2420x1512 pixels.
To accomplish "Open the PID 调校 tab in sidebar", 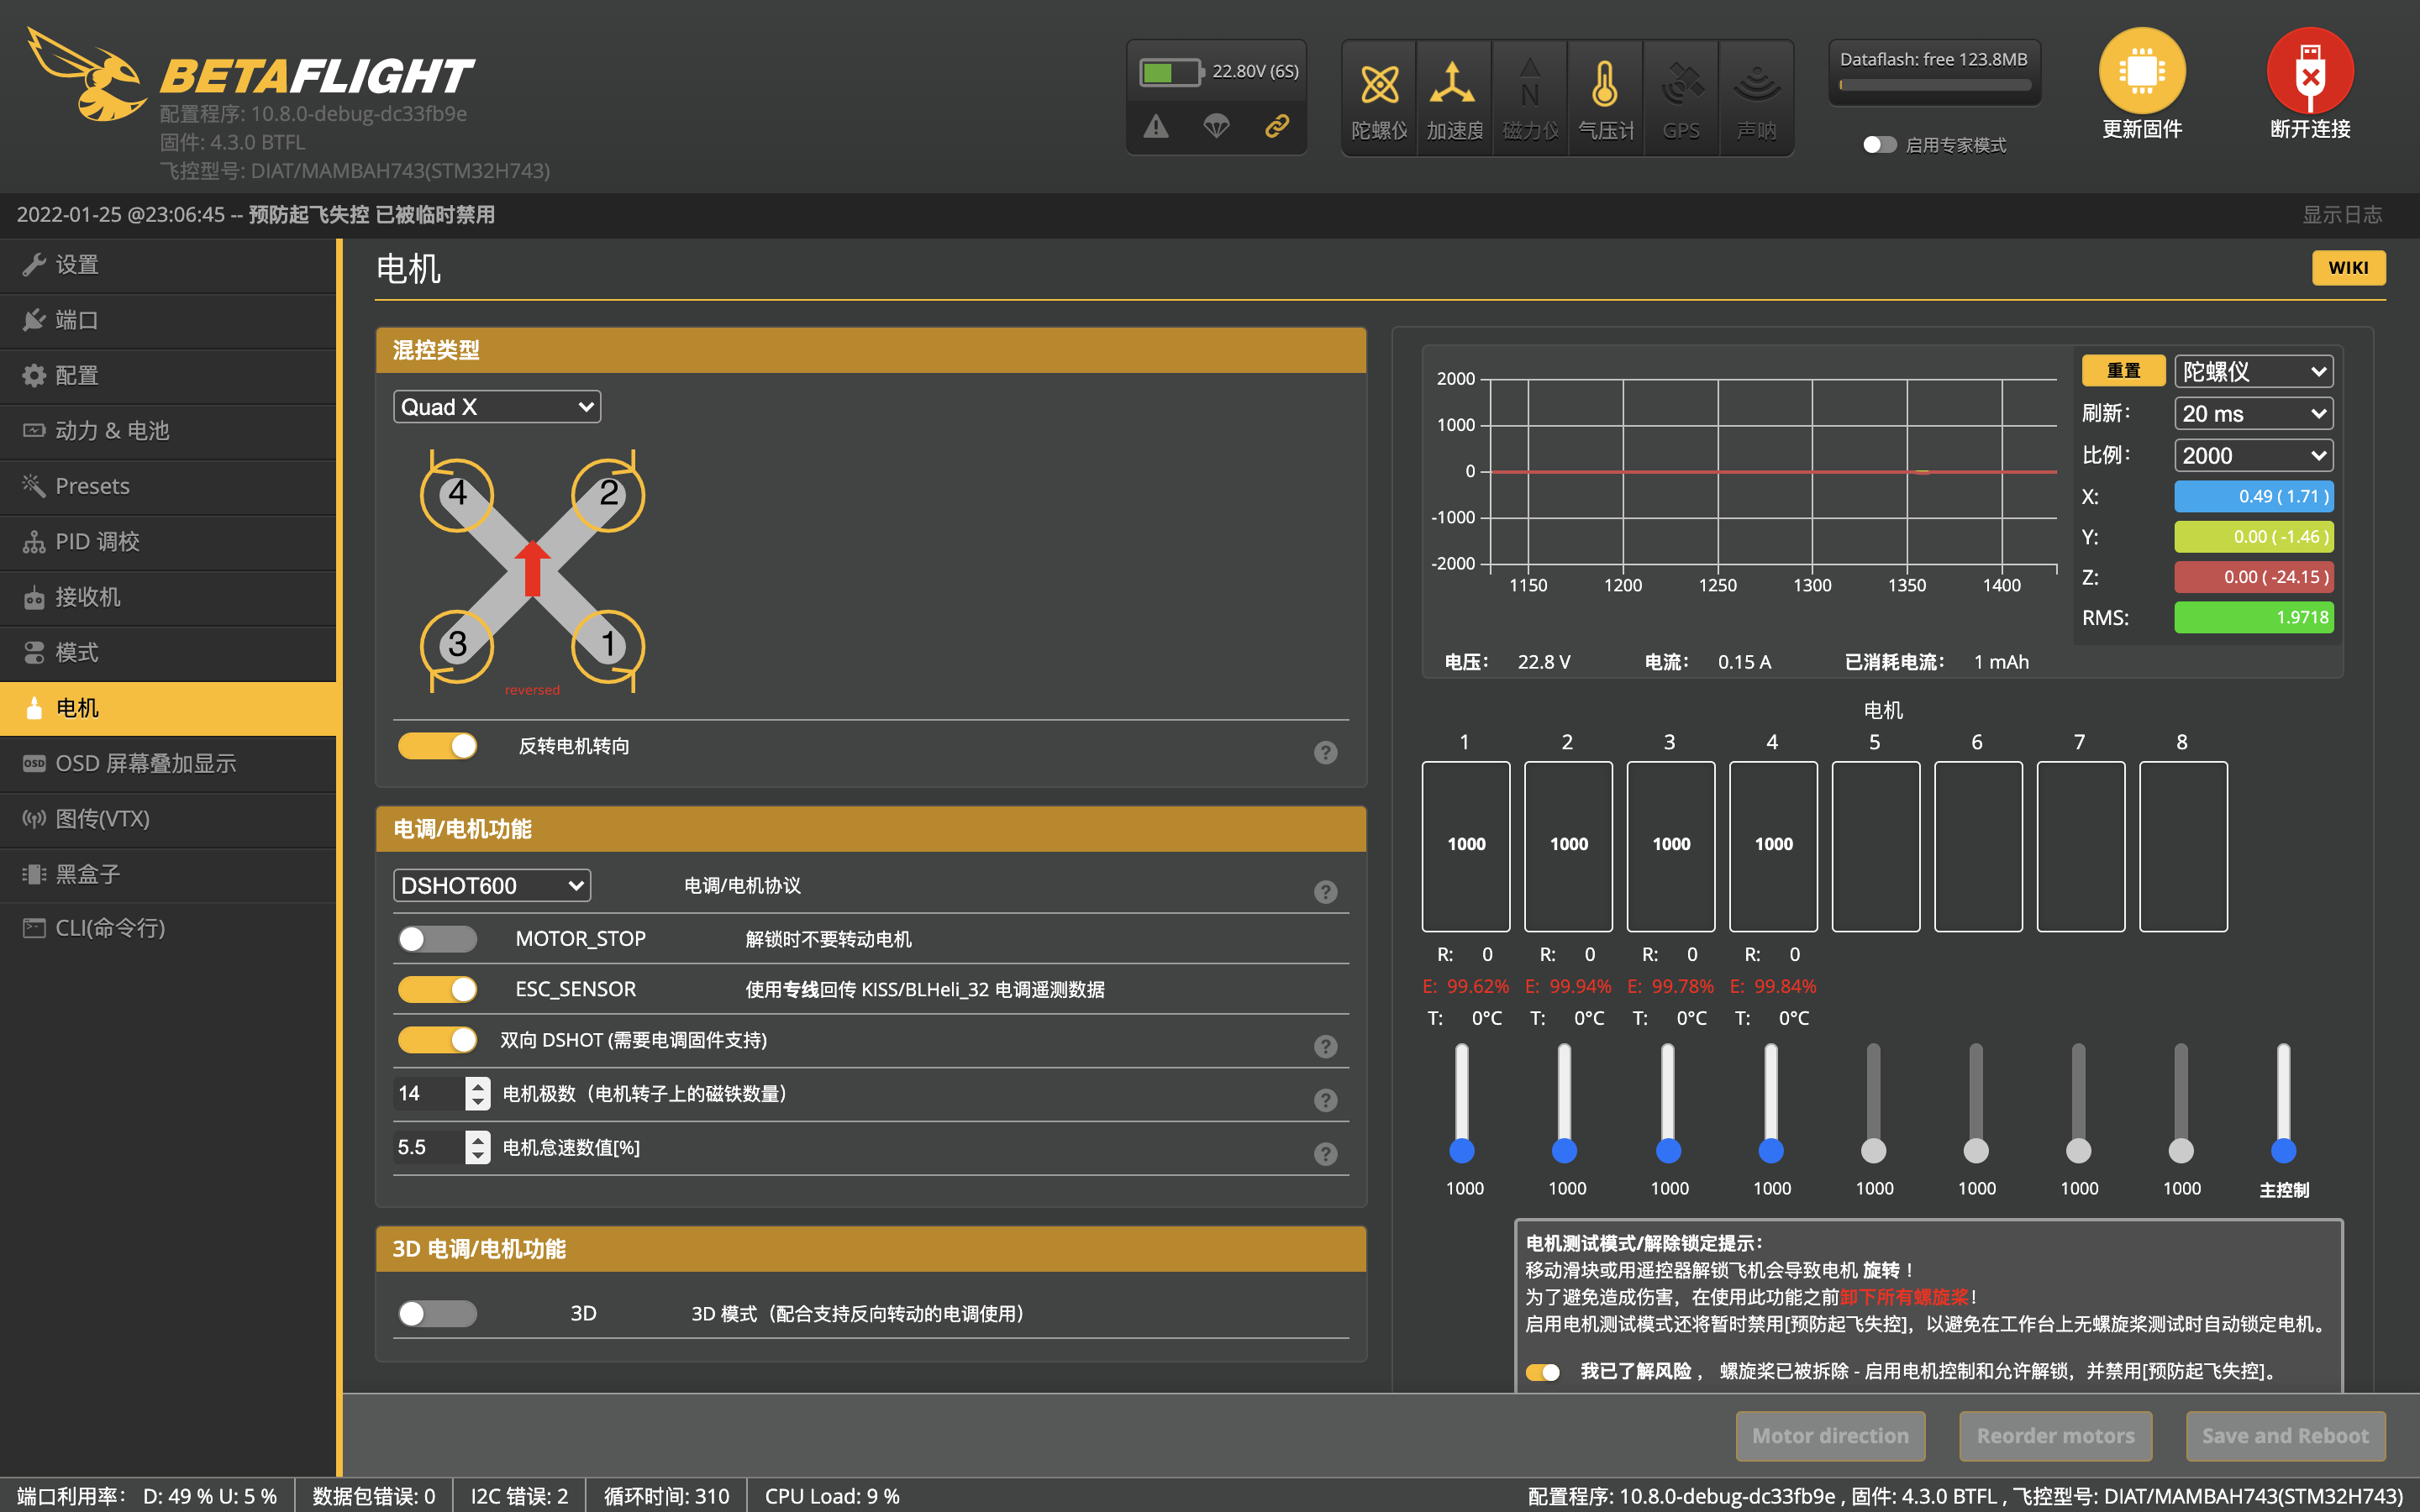I will coord(97,542).
